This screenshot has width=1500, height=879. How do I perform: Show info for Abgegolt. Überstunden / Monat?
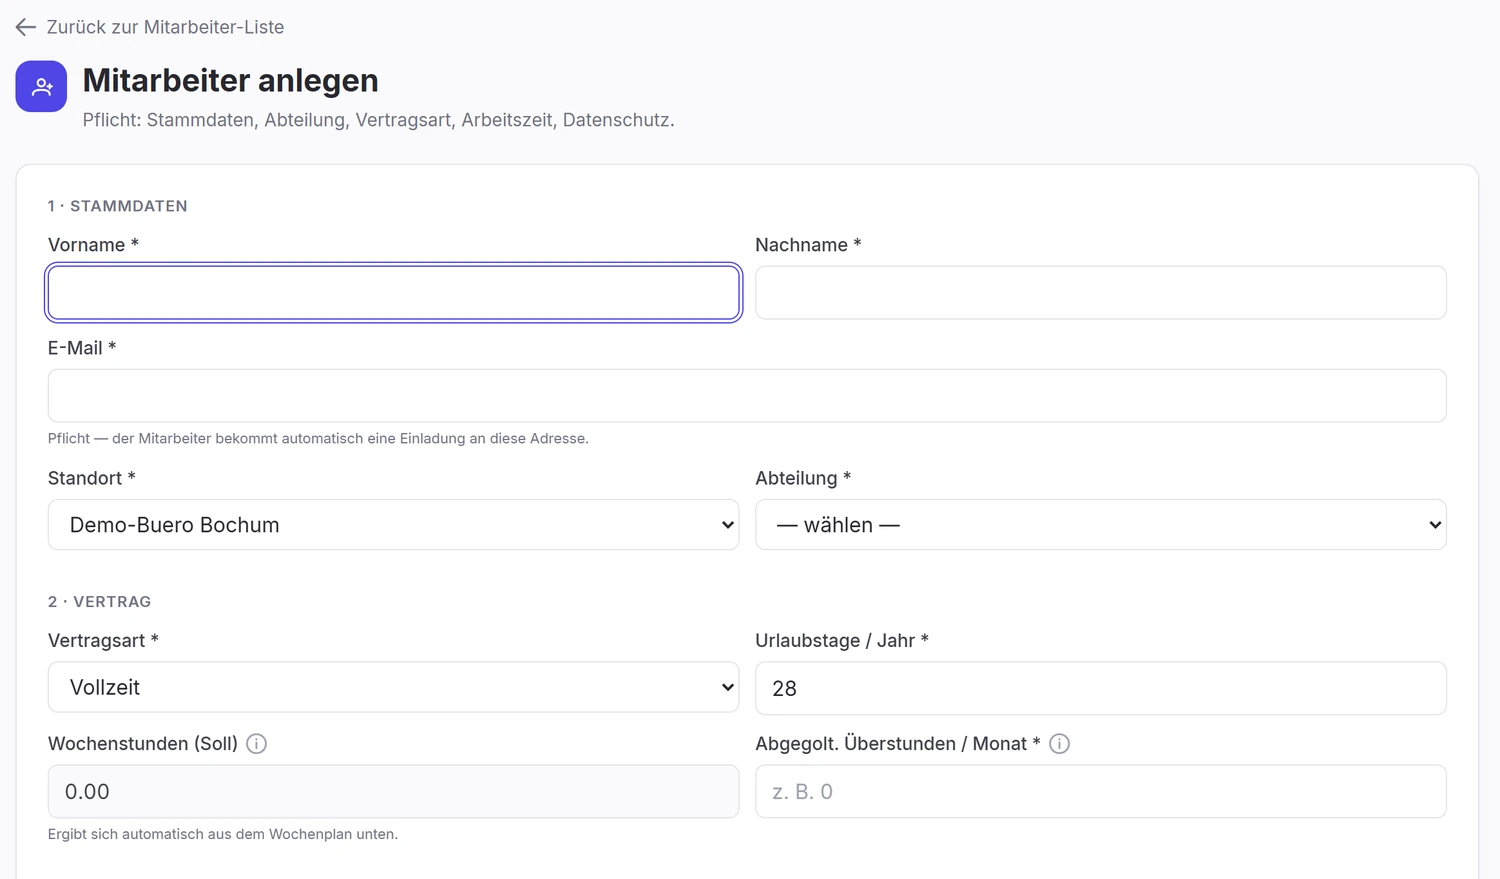click(x=1060, y=744)
